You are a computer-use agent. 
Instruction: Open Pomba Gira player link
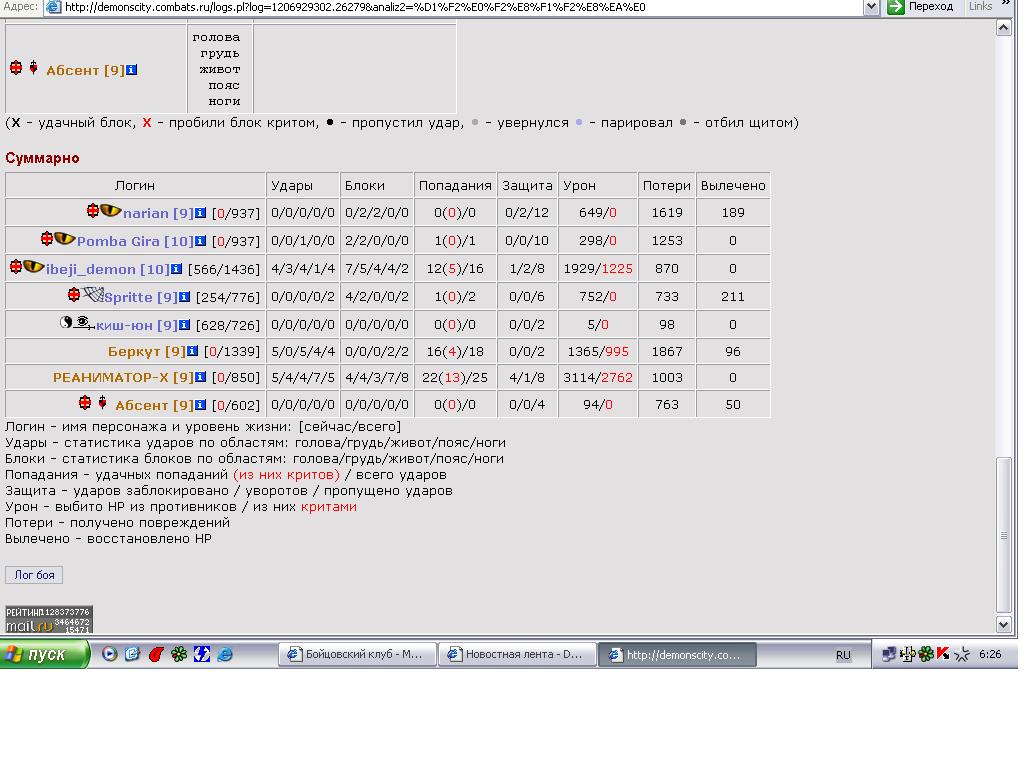tap(135, 241)
